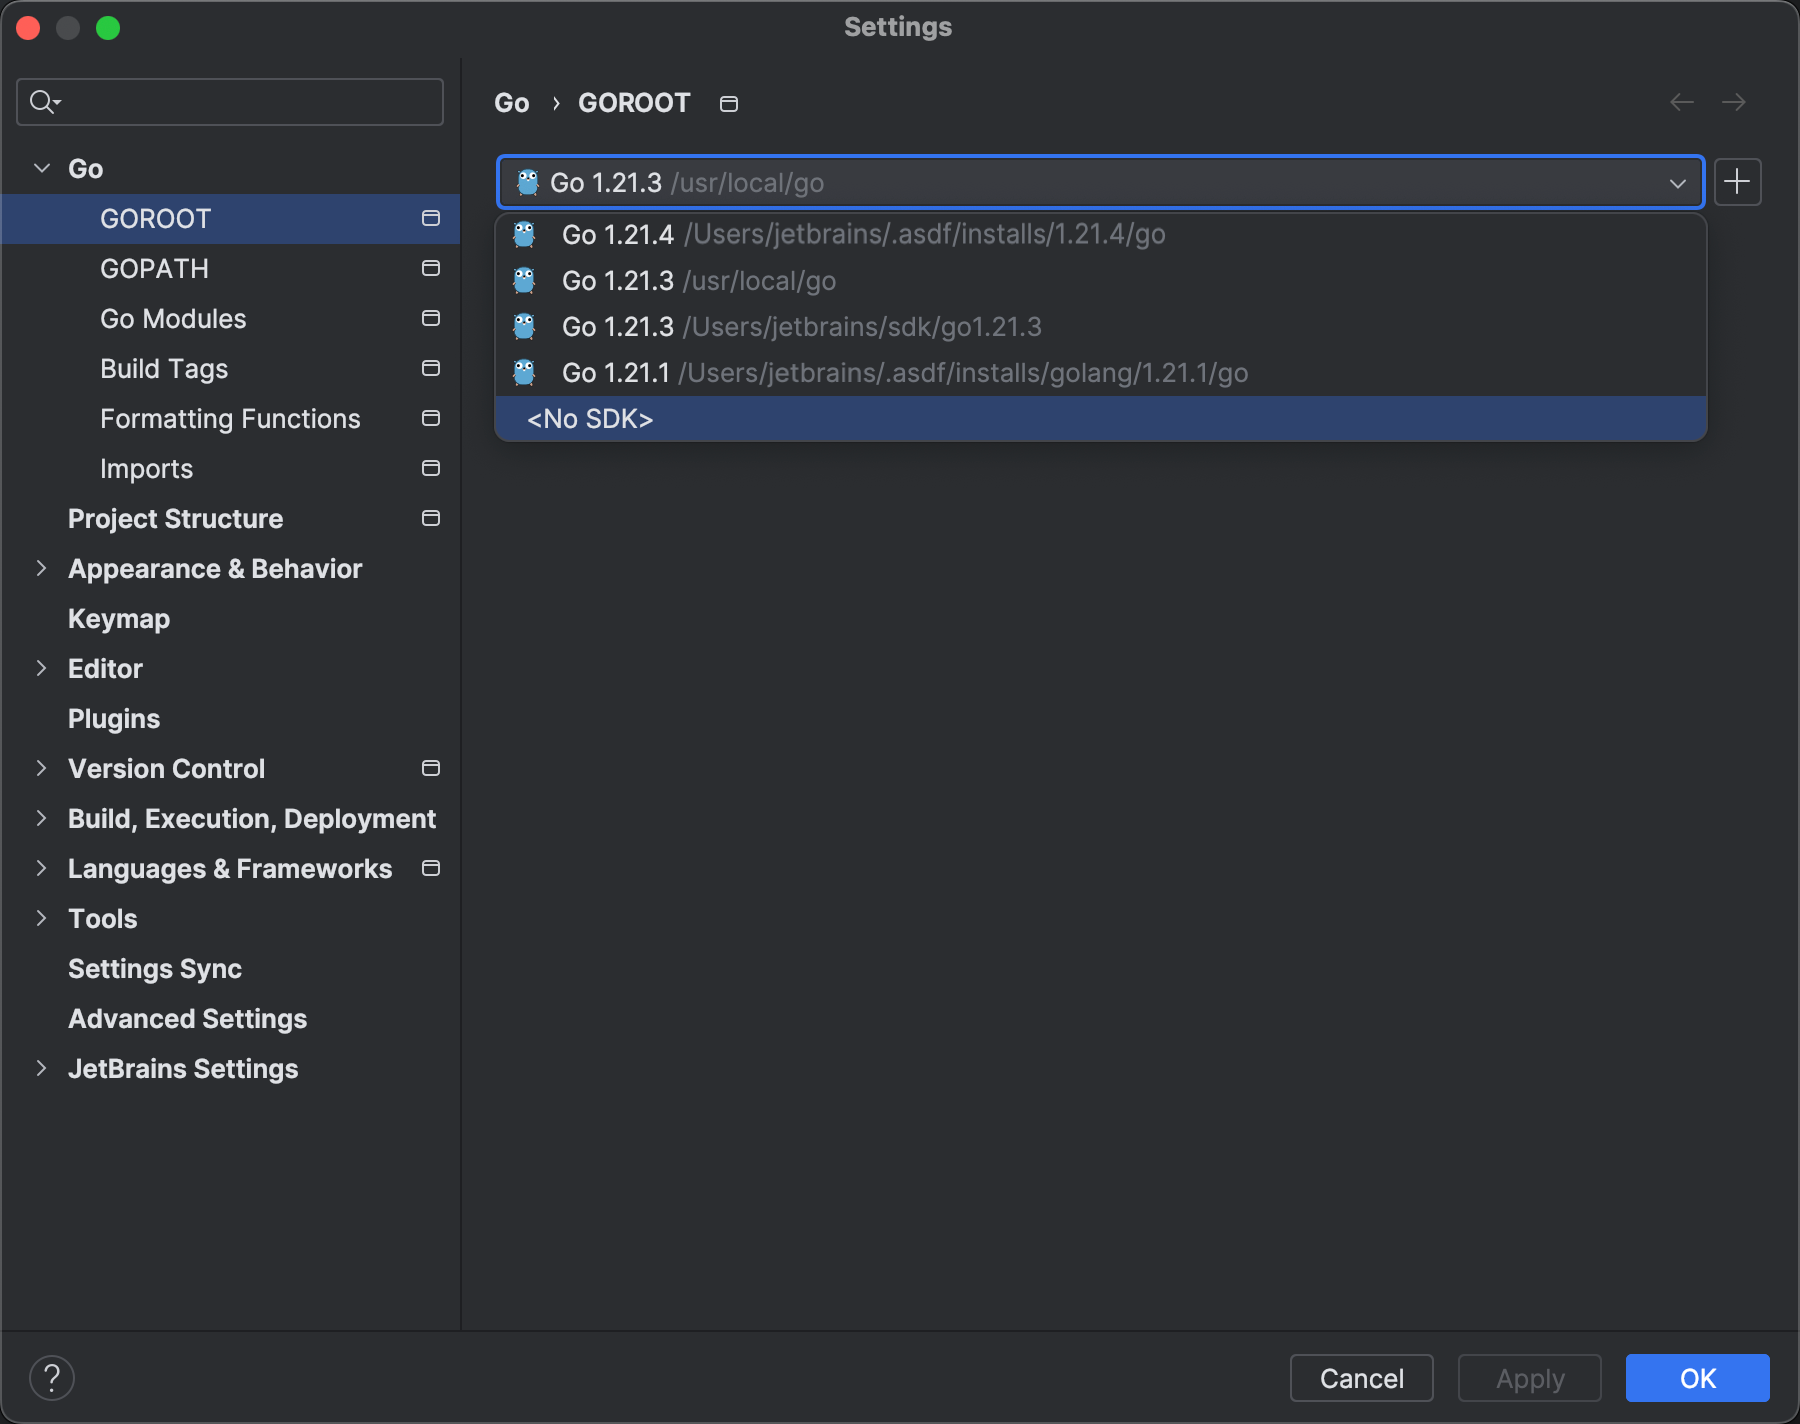Navigate back with the left arrow icon
This screenshot has width=1800, height=1424.
(1682, 102)
